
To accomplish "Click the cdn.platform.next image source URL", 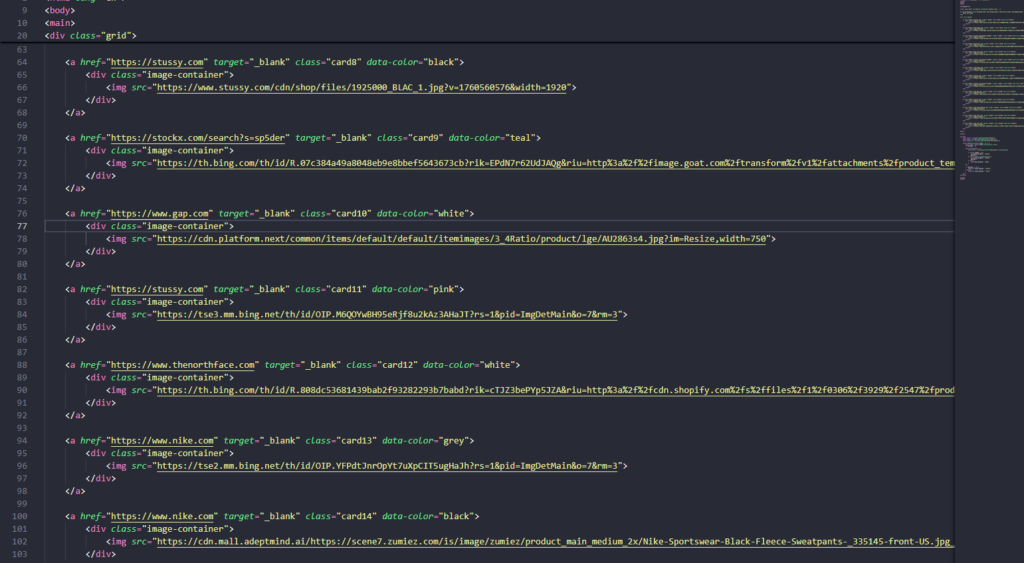I will click(465, 239).
